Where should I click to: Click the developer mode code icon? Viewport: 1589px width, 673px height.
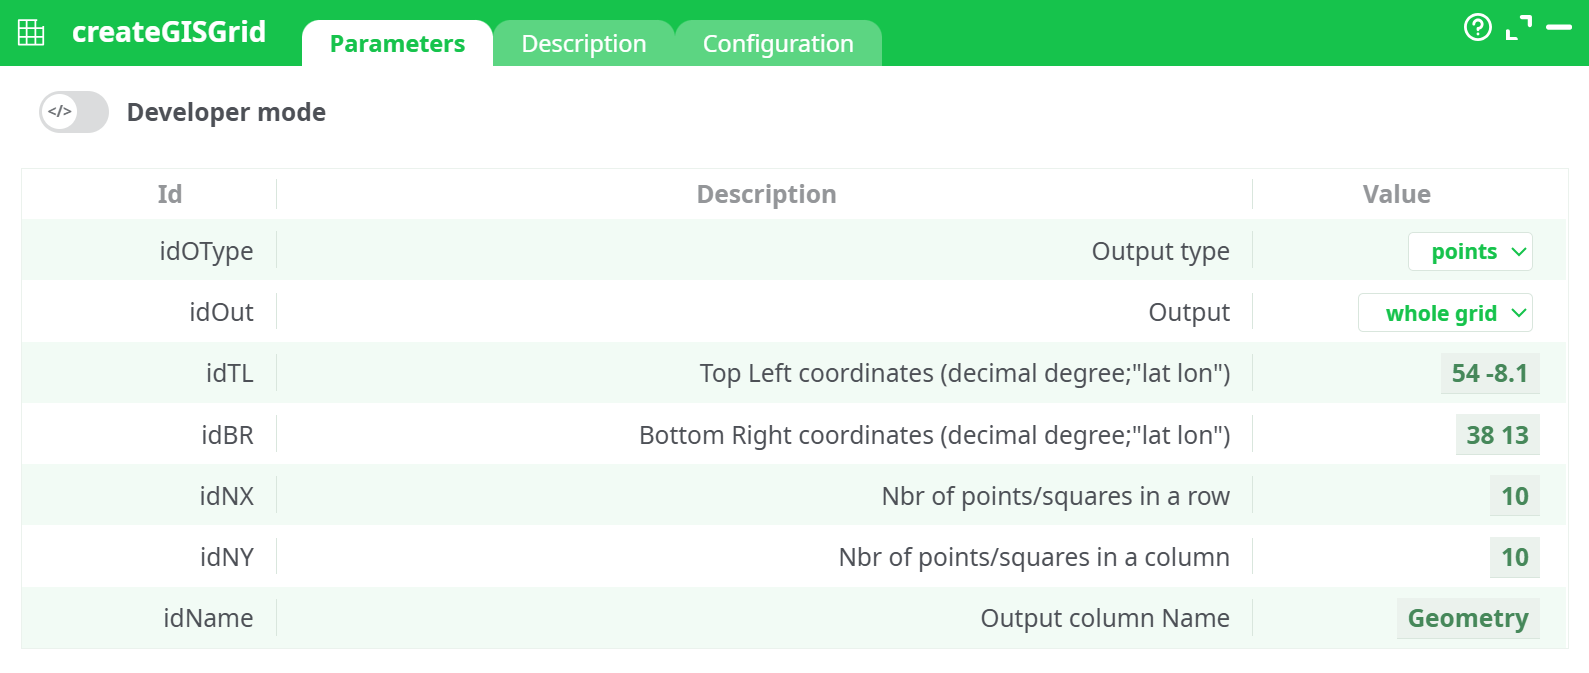pos(59,112)
